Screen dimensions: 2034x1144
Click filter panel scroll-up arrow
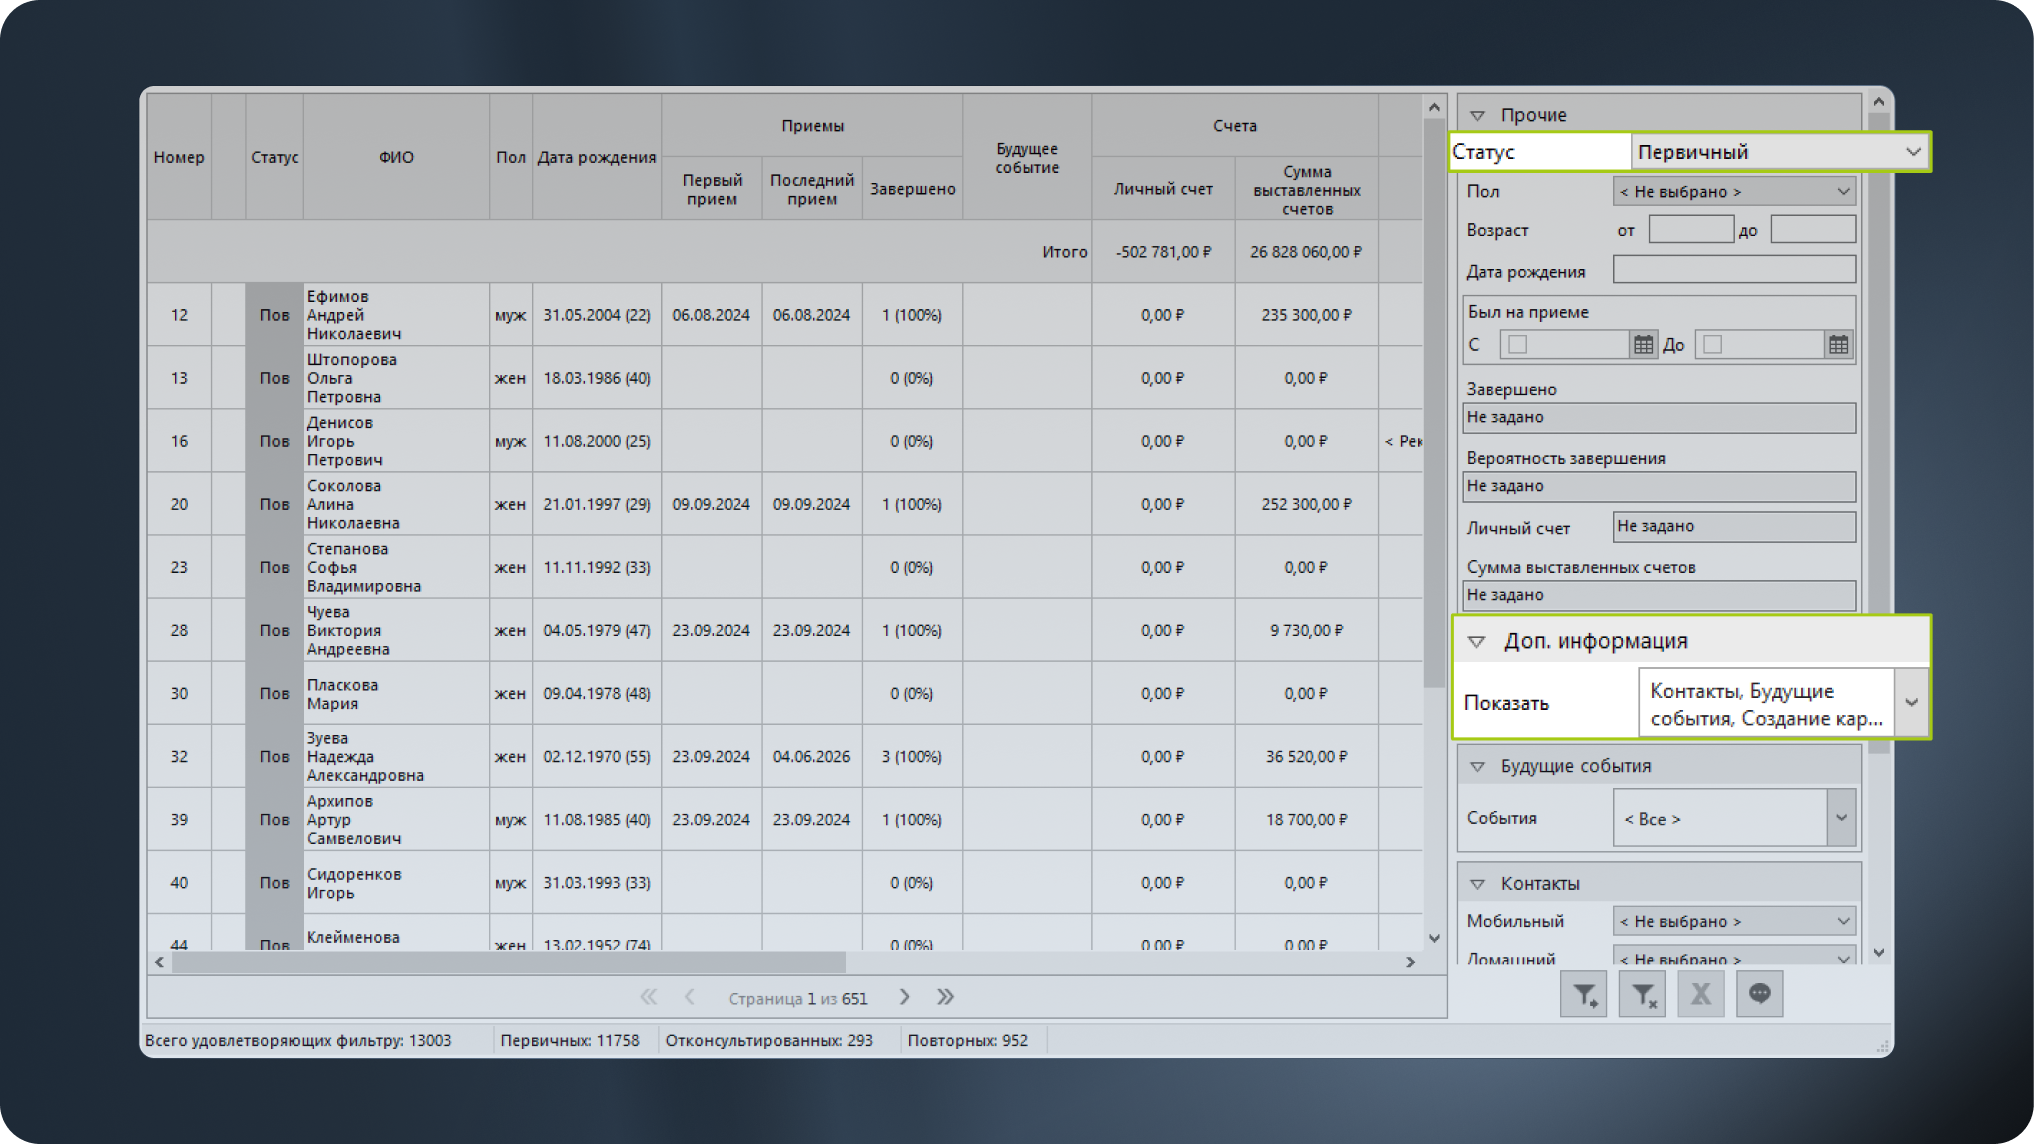(1878, 102)
